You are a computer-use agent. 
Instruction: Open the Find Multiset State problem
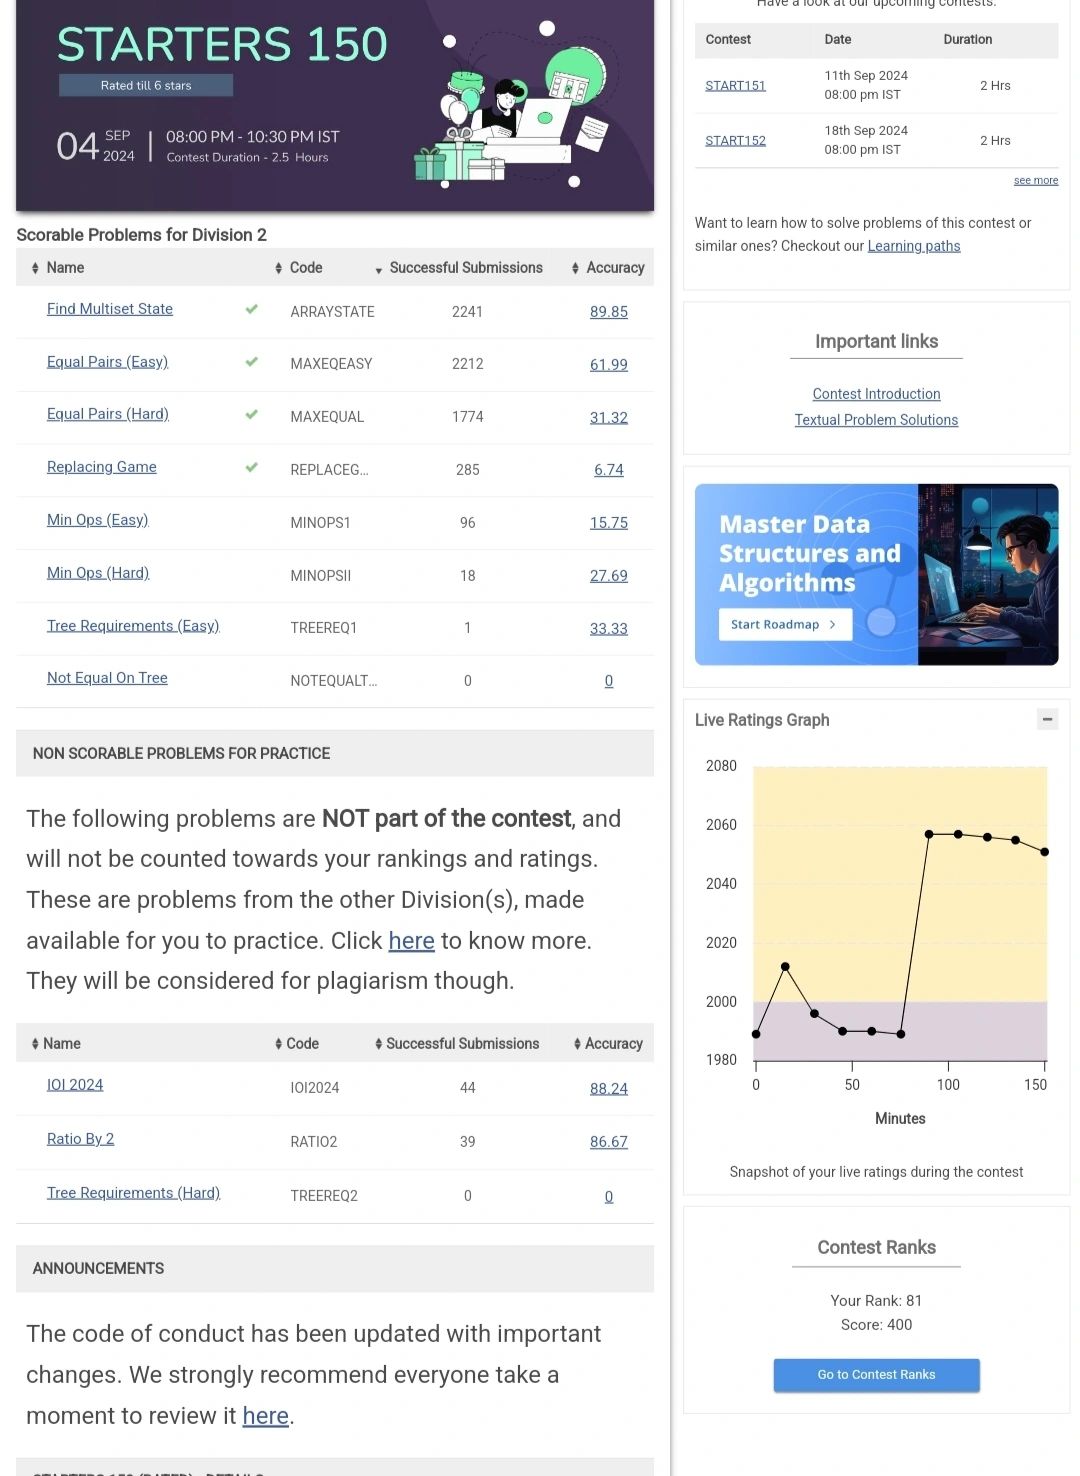(x=110, y=309)
